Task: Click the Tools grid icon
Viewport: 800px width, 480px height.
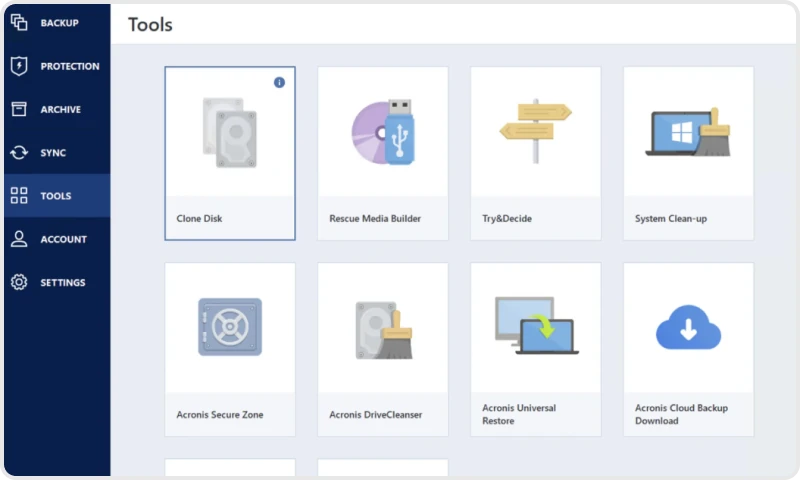Action: click(x=19, y=195)
